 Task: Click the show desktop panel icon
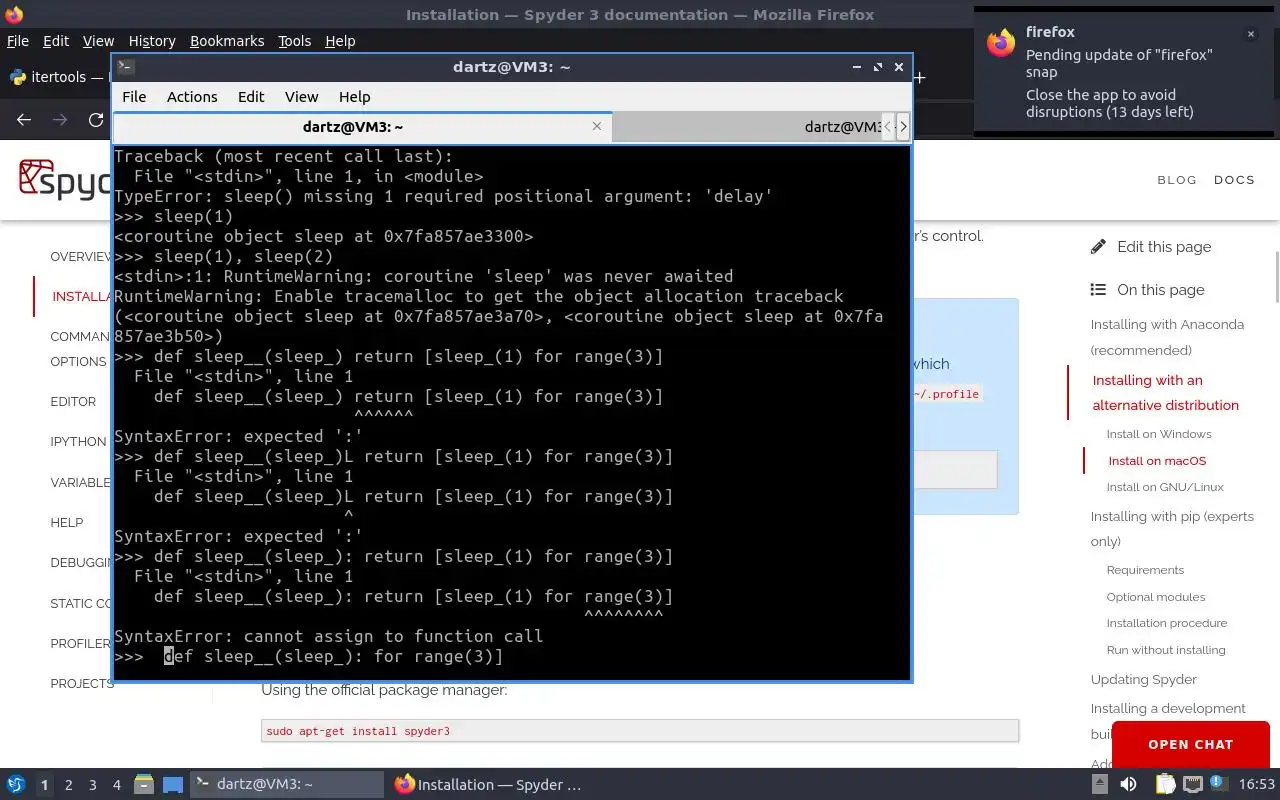pyautogui.click(x=173, y=785)
